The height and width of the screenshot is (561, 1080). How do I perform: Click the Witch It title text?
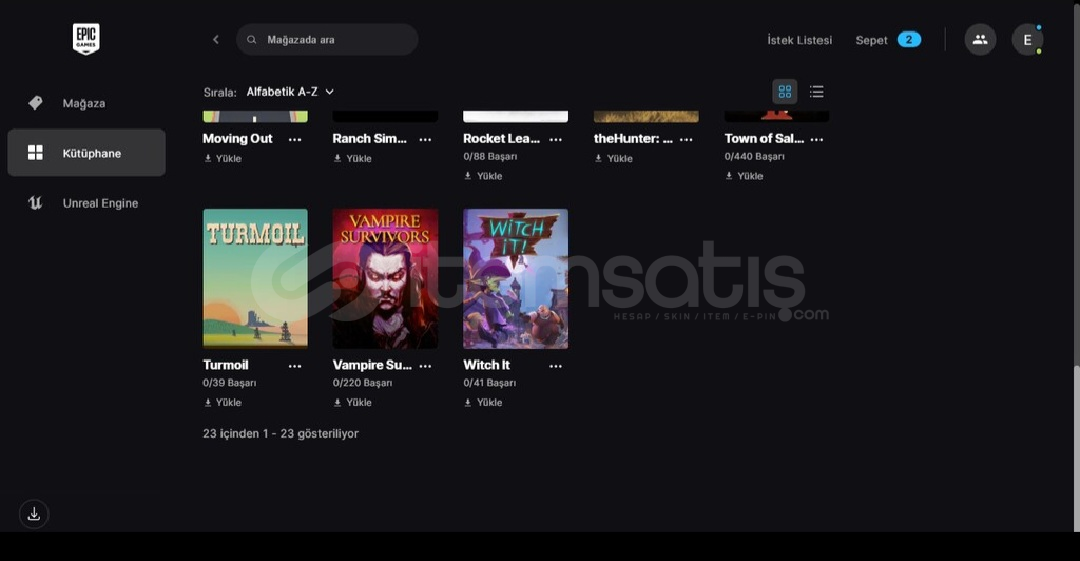tap(486, 365)
